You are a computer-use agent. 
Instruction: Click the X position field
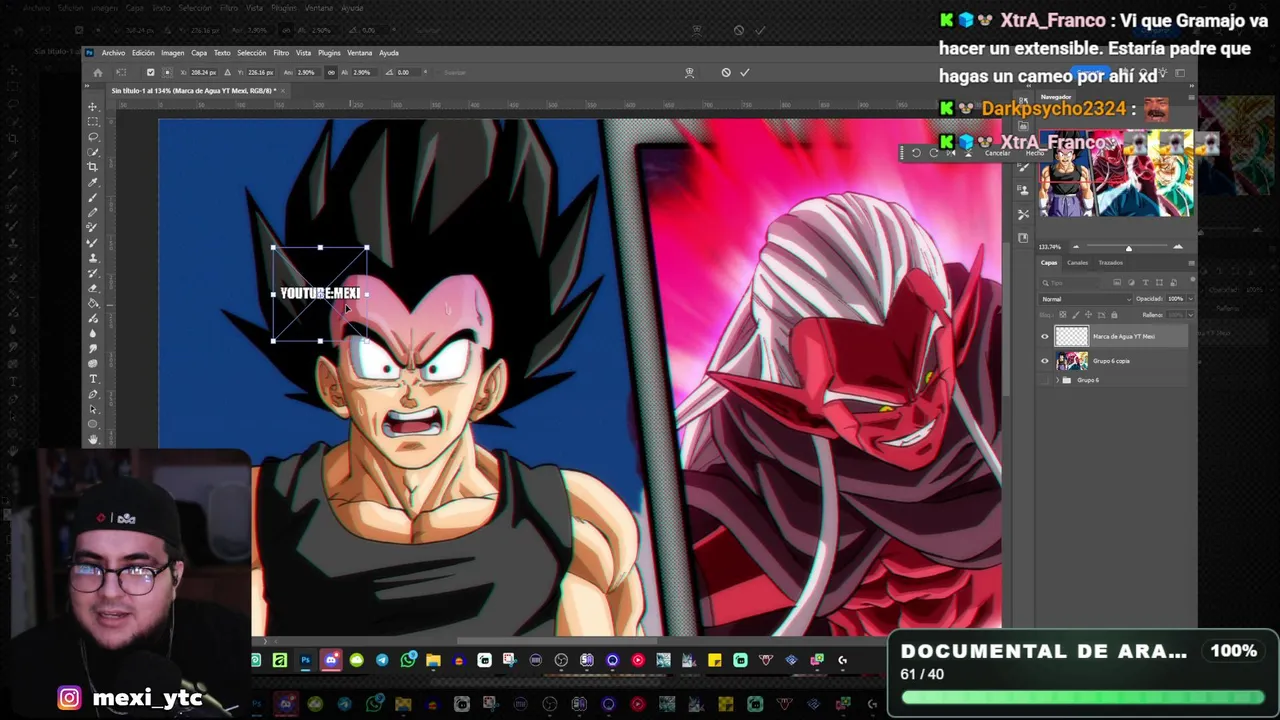pyautogui.click(x=203, y=72)
